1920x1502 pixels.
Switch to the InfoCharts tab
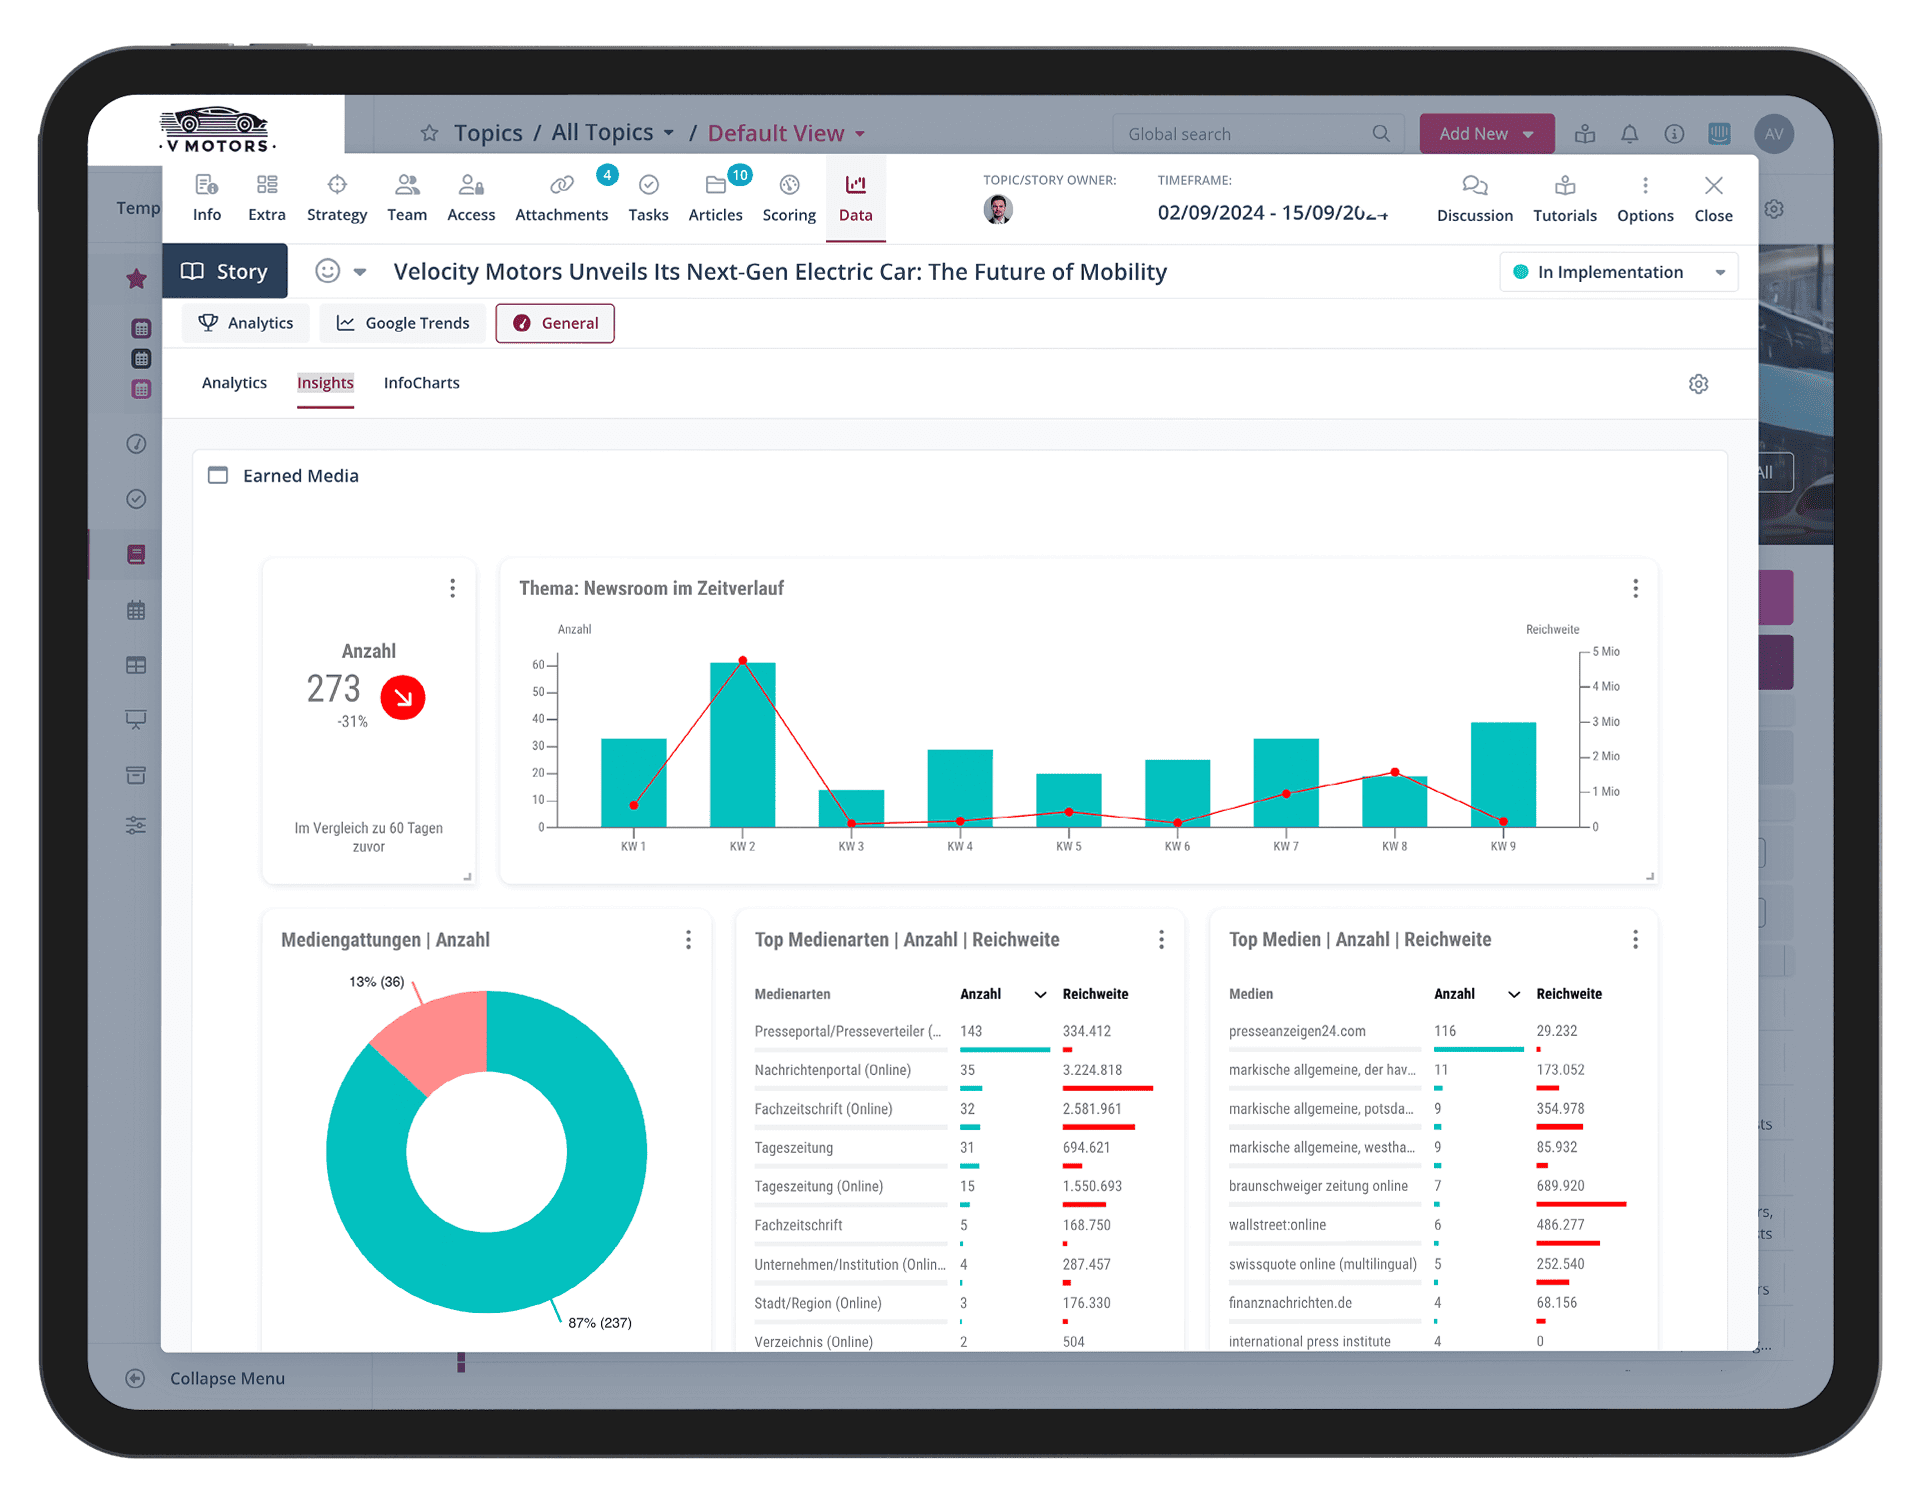point(421,383)
